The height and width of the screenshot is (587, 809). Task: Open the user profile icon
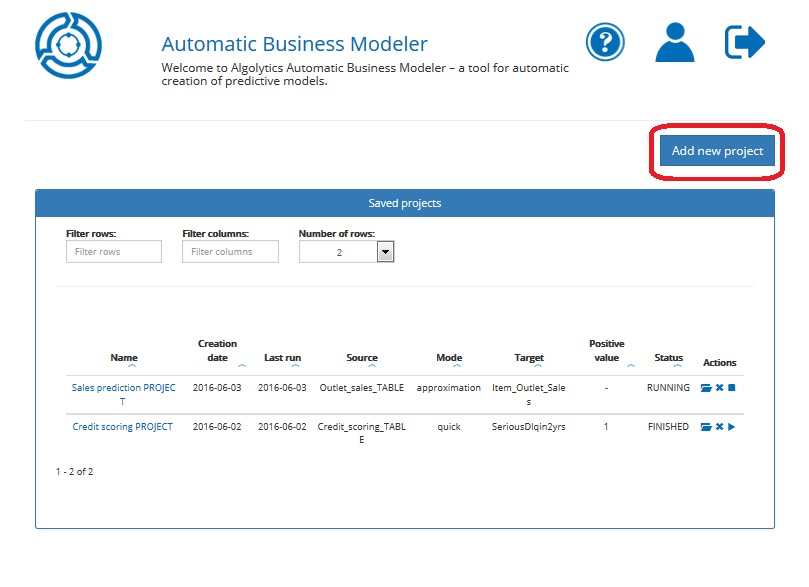(675, 42)
